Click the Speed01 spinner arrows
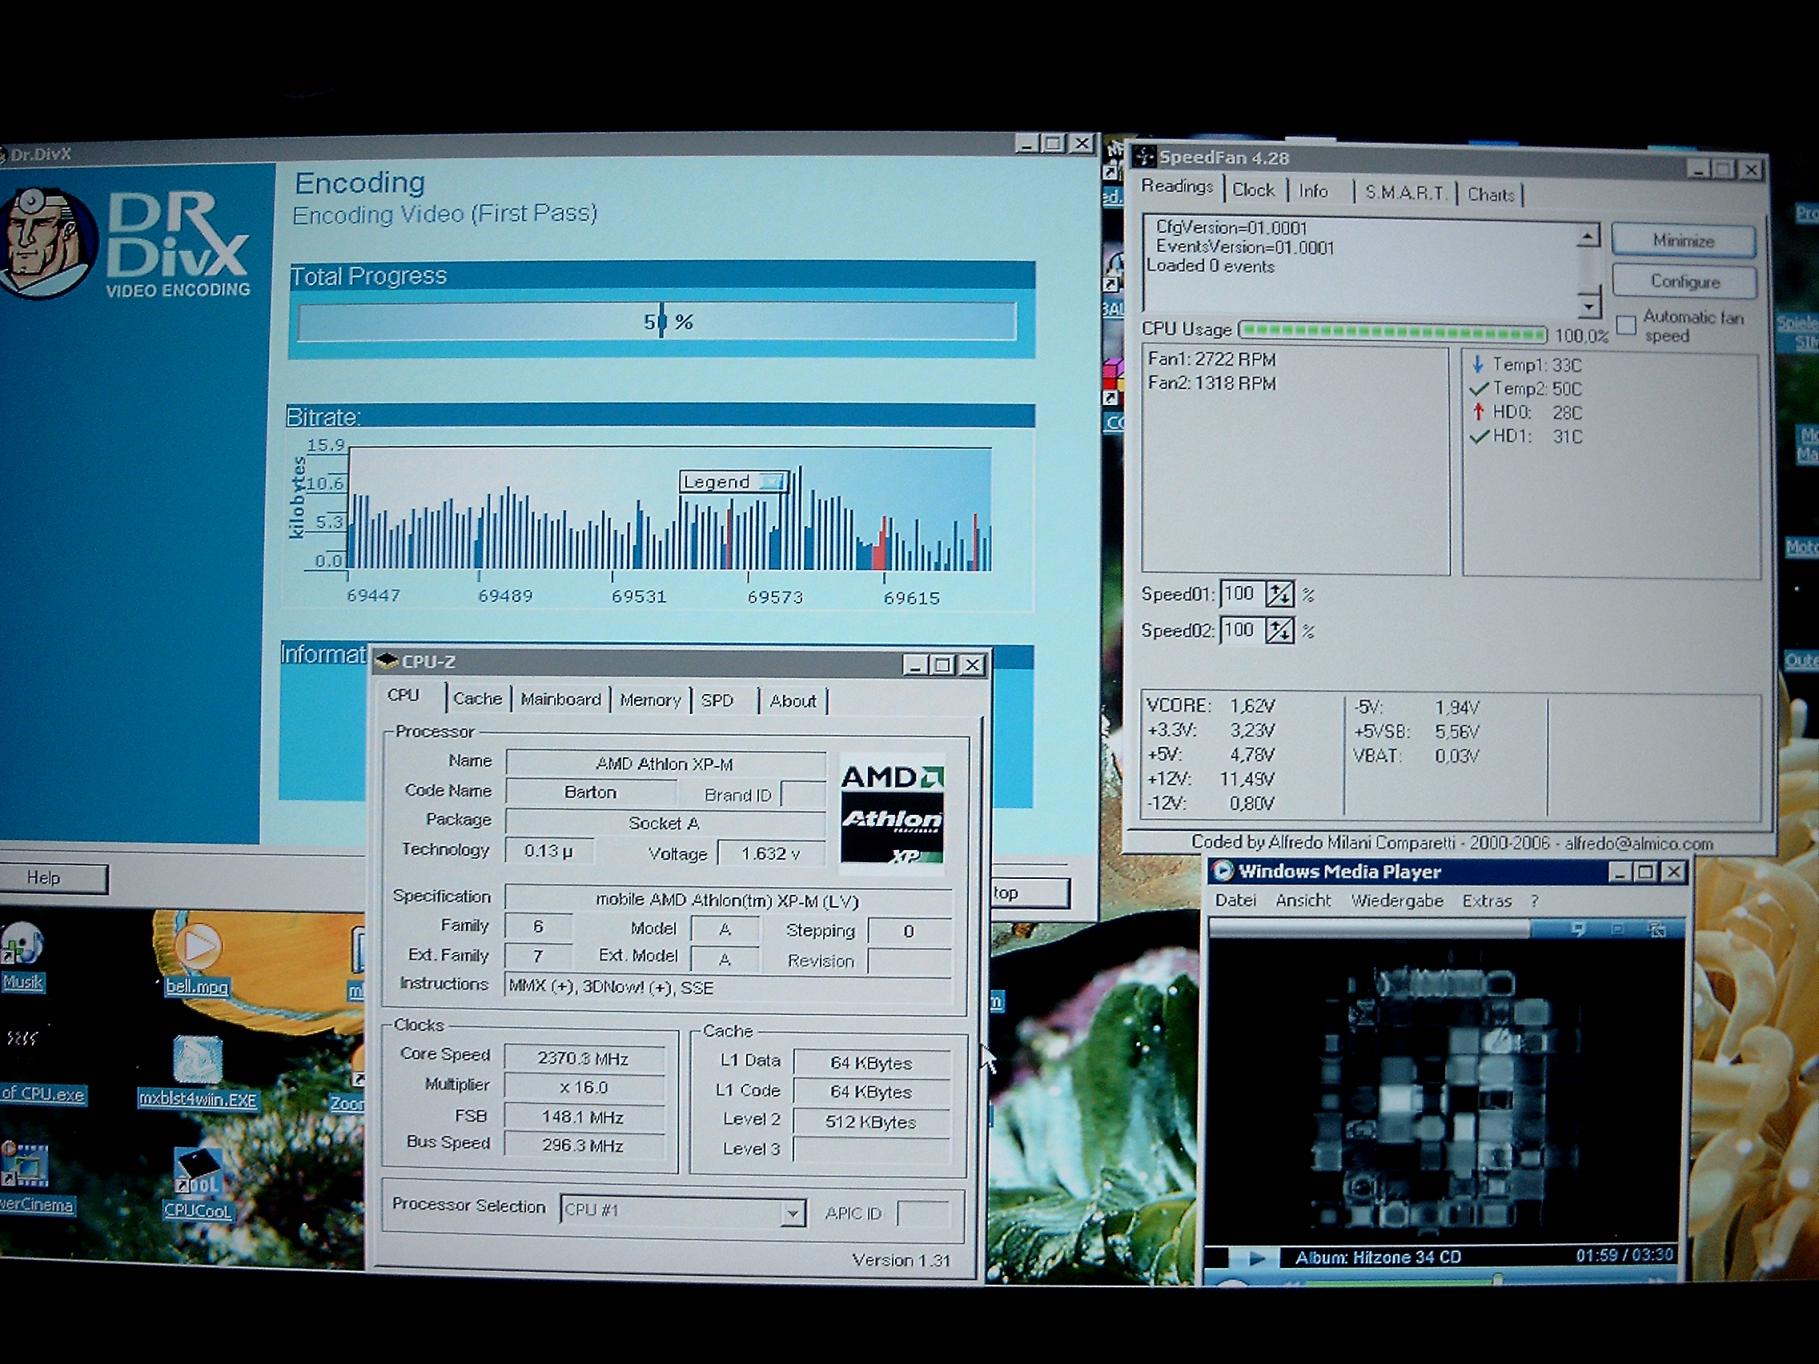The height and width of the screenshot is (1364, 1819). [1279, 595]
